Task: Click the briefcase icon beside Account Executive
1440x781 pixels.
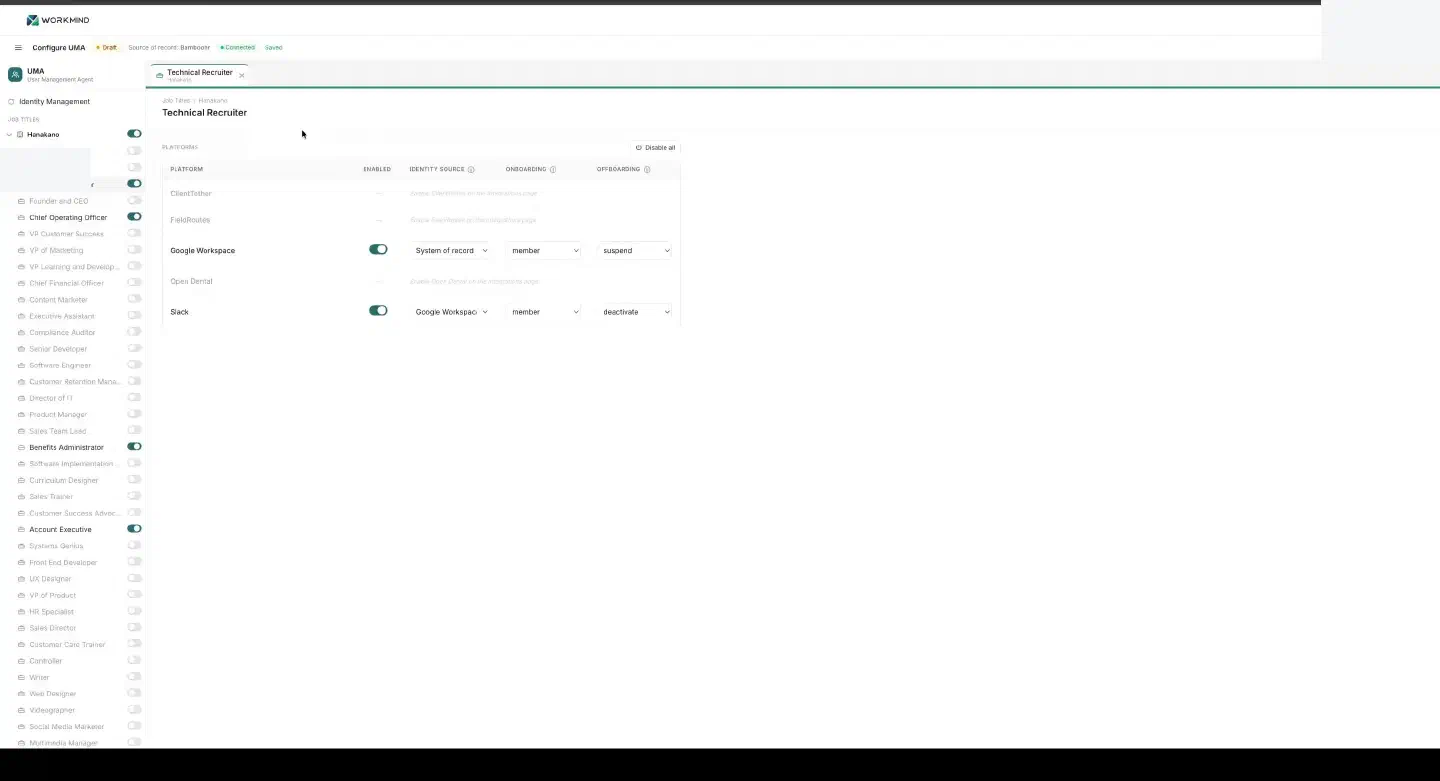Action: tap(22, 530)
